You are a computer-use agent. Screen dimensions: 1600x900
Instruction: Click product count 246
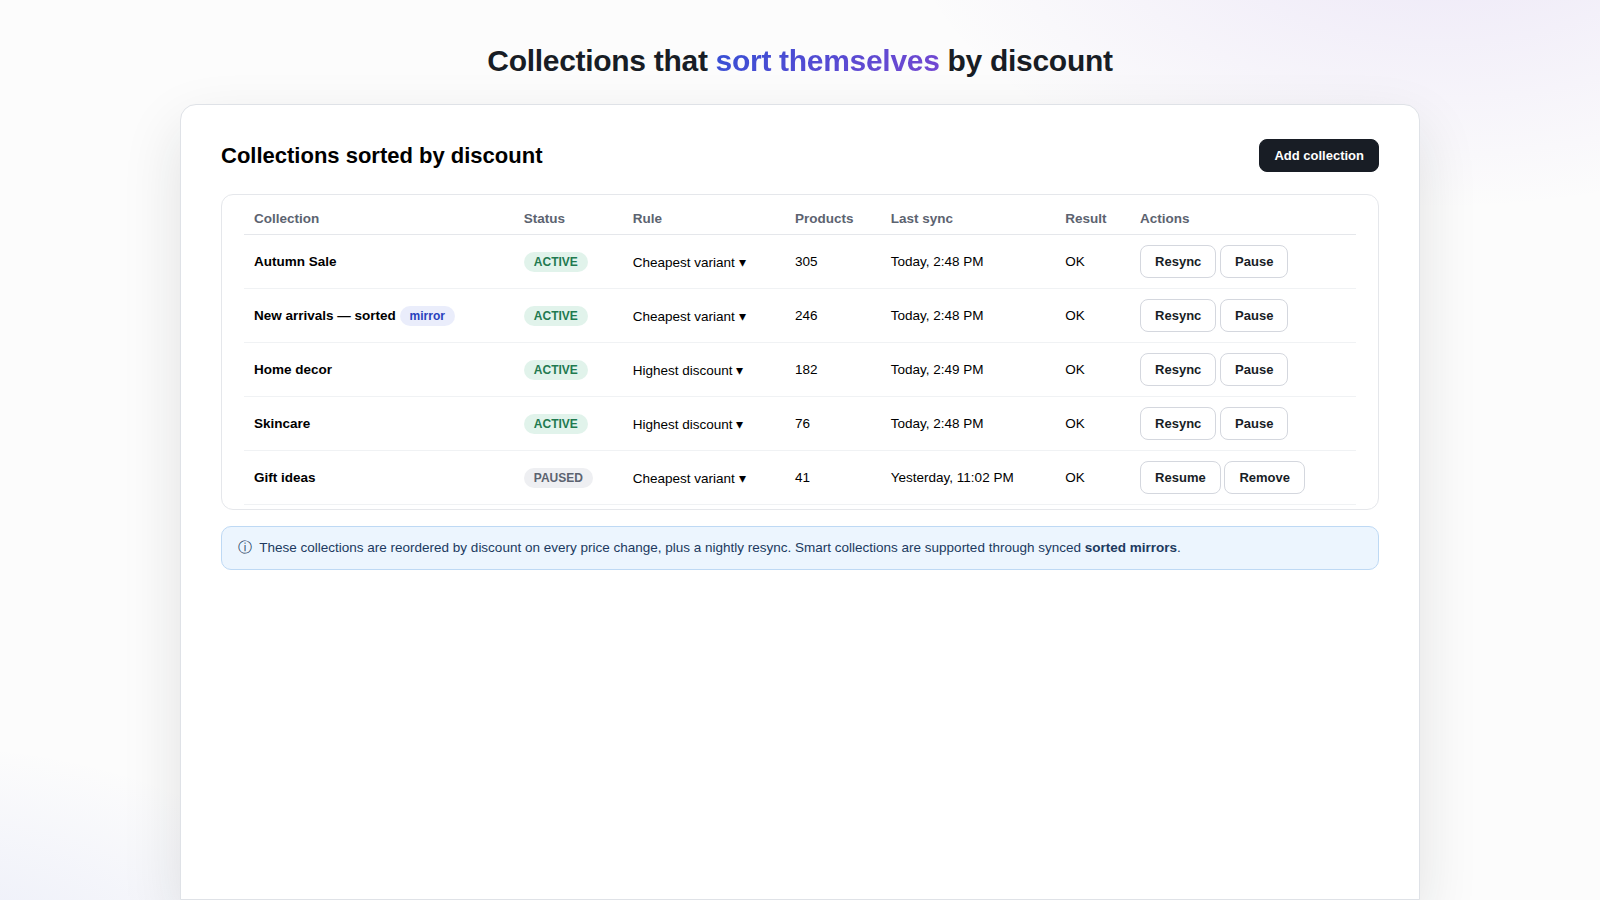[x=806, y=316]
